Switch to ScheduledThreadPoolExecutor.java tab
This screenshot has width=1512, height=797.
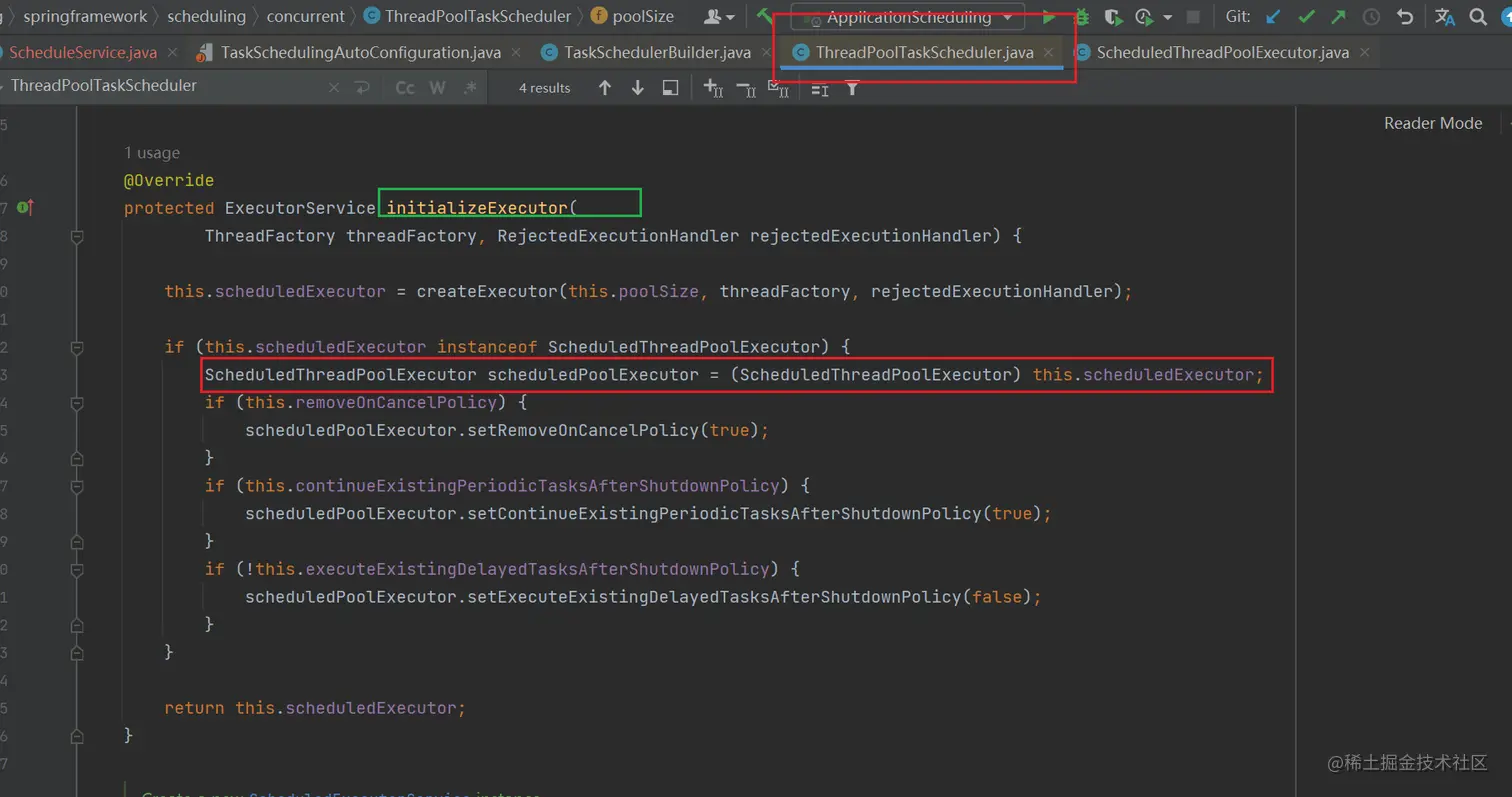[1221, 52]
